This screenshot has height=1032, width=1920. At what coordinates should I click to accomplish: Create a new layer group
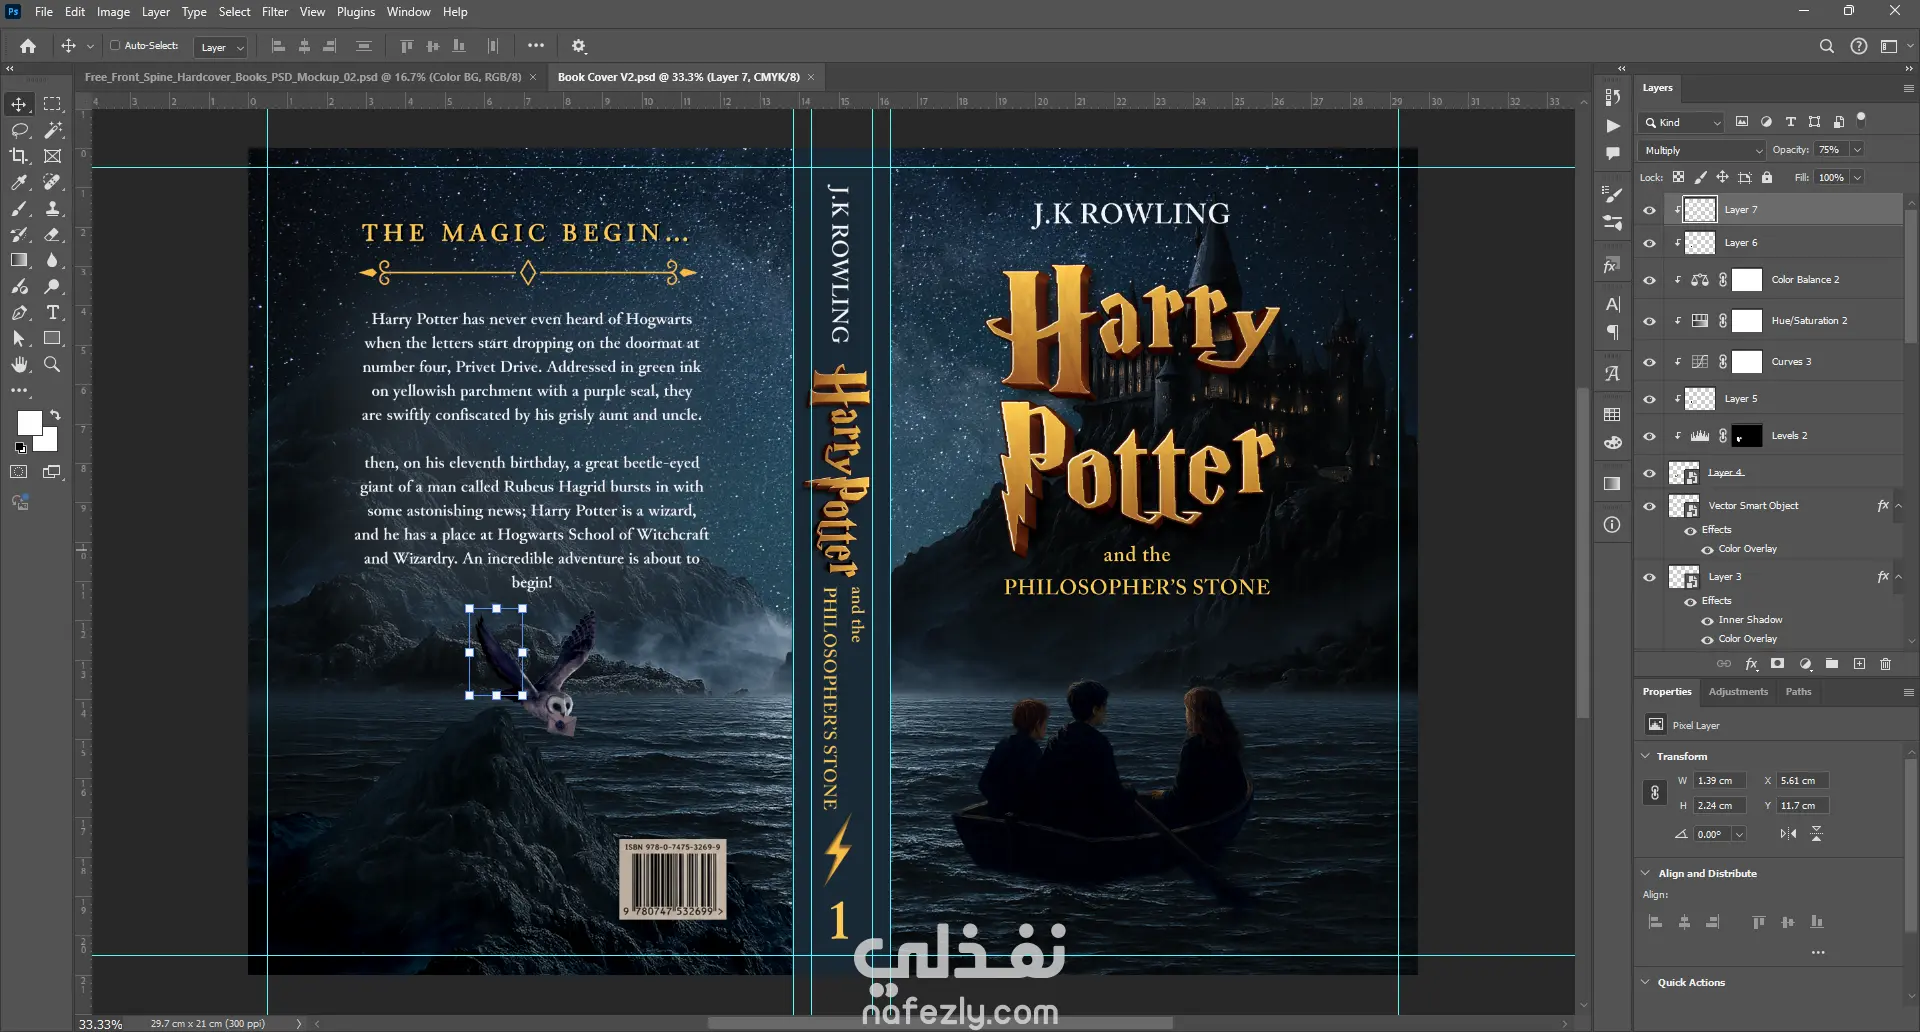pyautogui.click(x=1832, y=664)
